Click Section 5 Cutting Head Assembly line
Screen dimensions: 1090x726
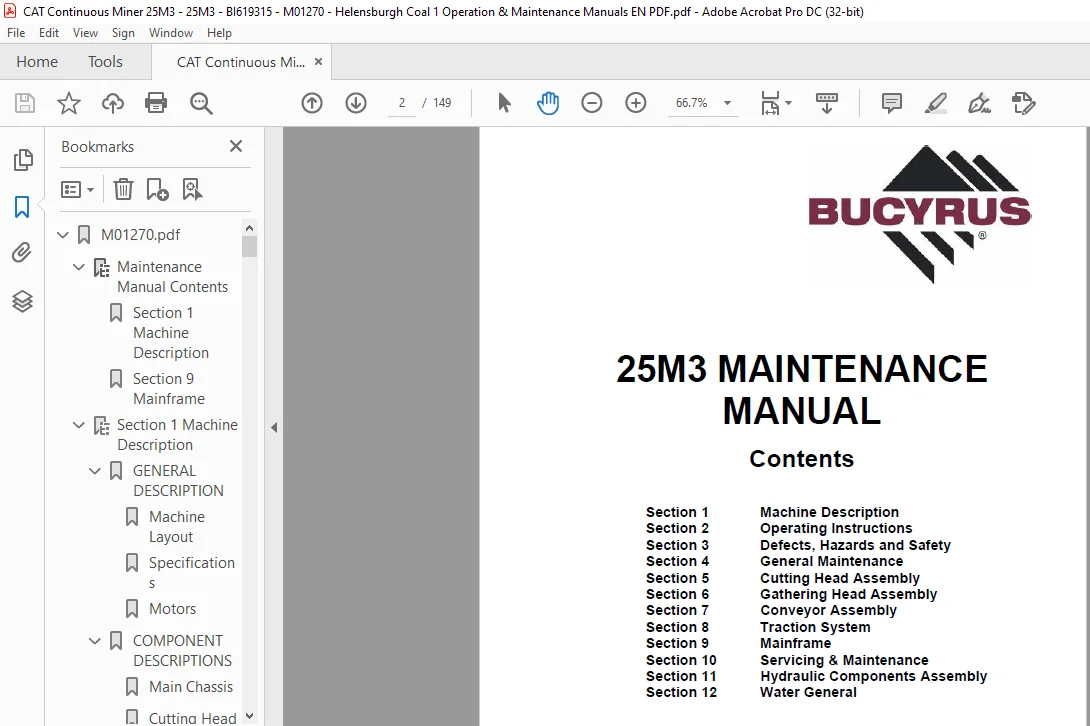coord(783,578)
